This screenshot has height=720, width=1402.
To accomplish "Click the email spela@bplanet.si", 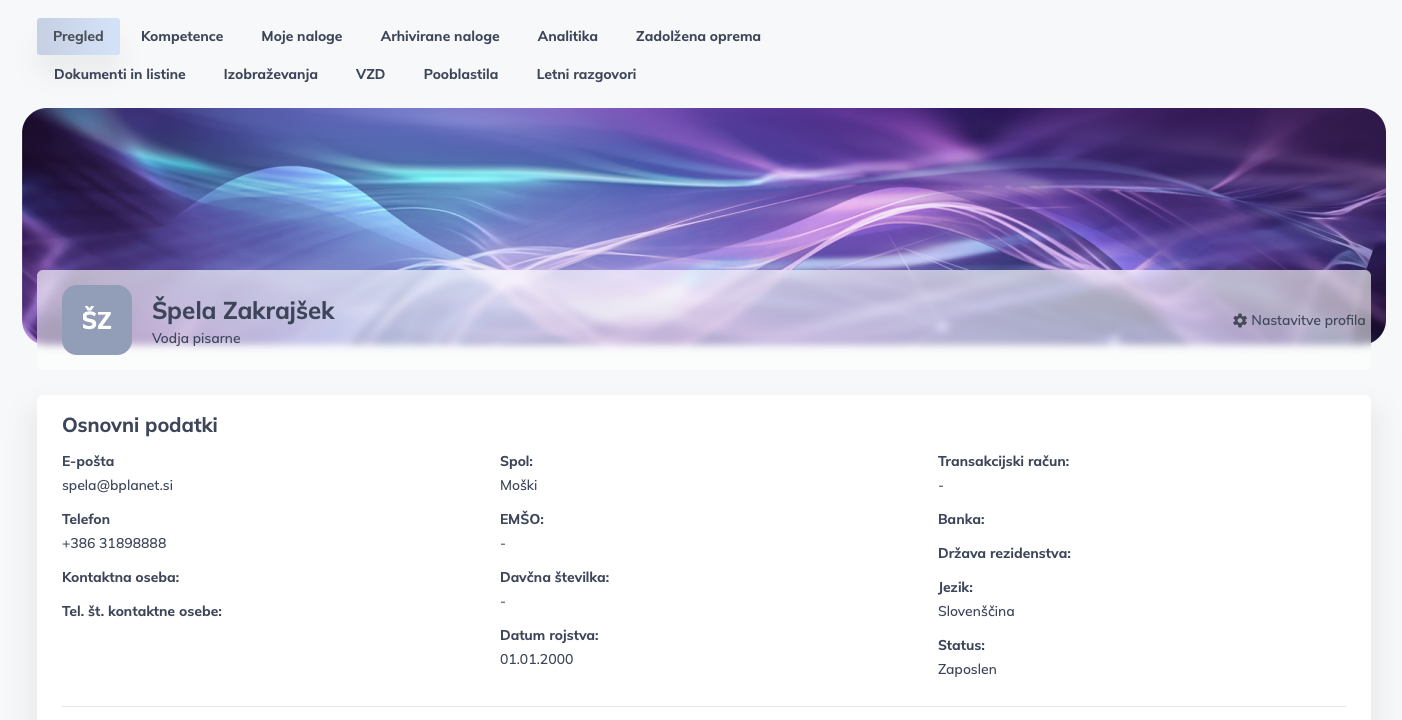I will (x=117, y=485).
